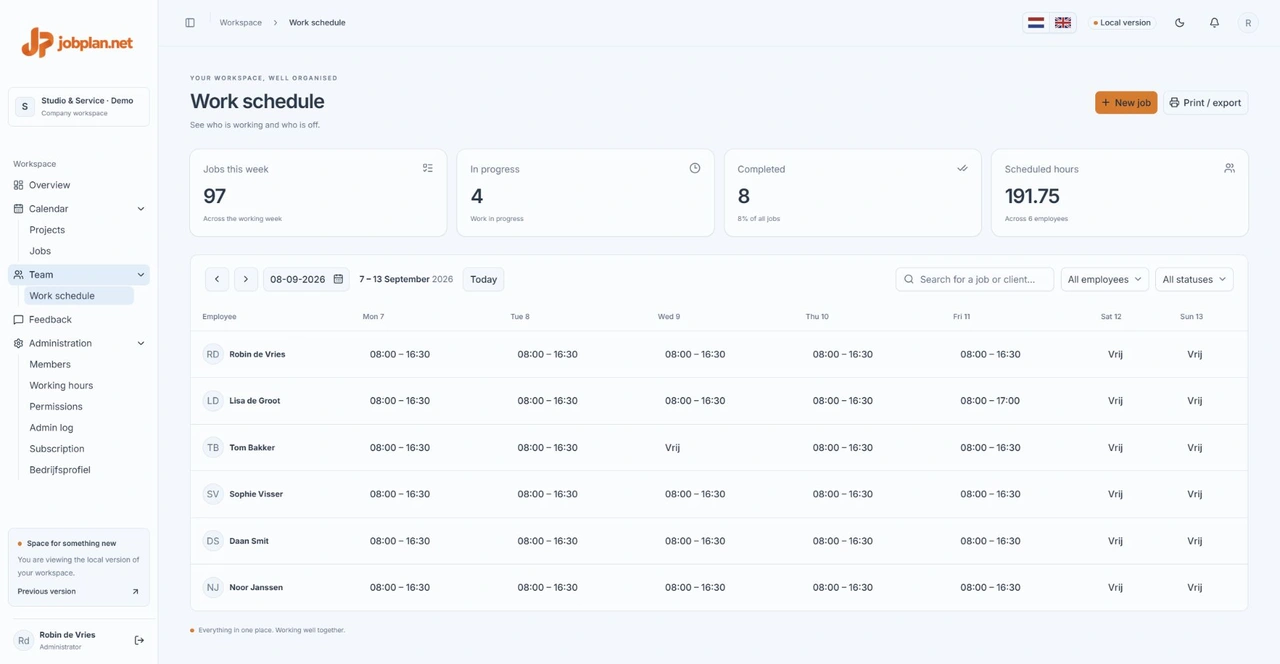Click employee name Sophie Visser
Viewport: 1280px width, 664px height.
(256, 494)
